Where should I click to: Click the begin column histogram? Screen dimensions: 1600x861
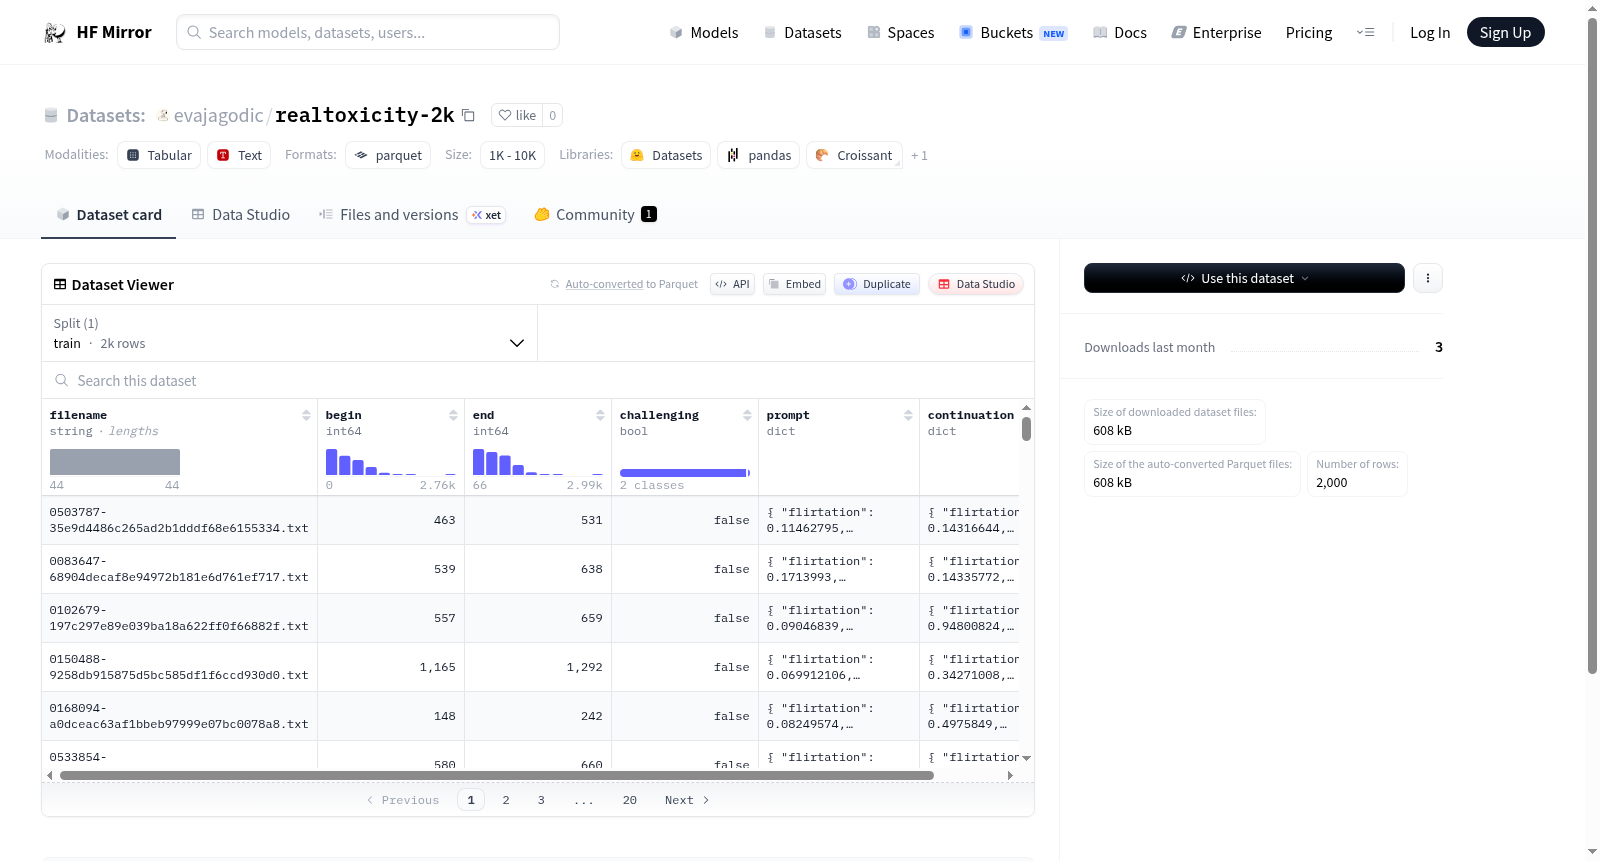(x=391, y=462)
